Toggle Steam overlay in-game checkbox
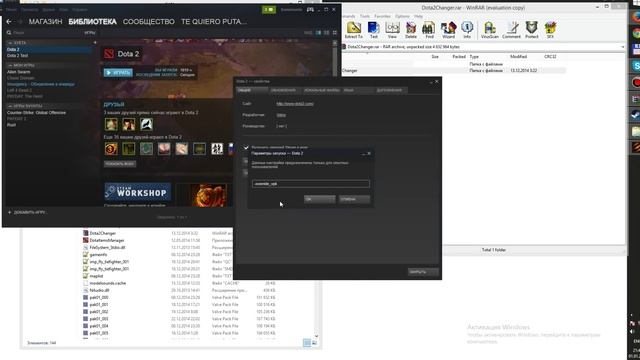 point(246,147)
